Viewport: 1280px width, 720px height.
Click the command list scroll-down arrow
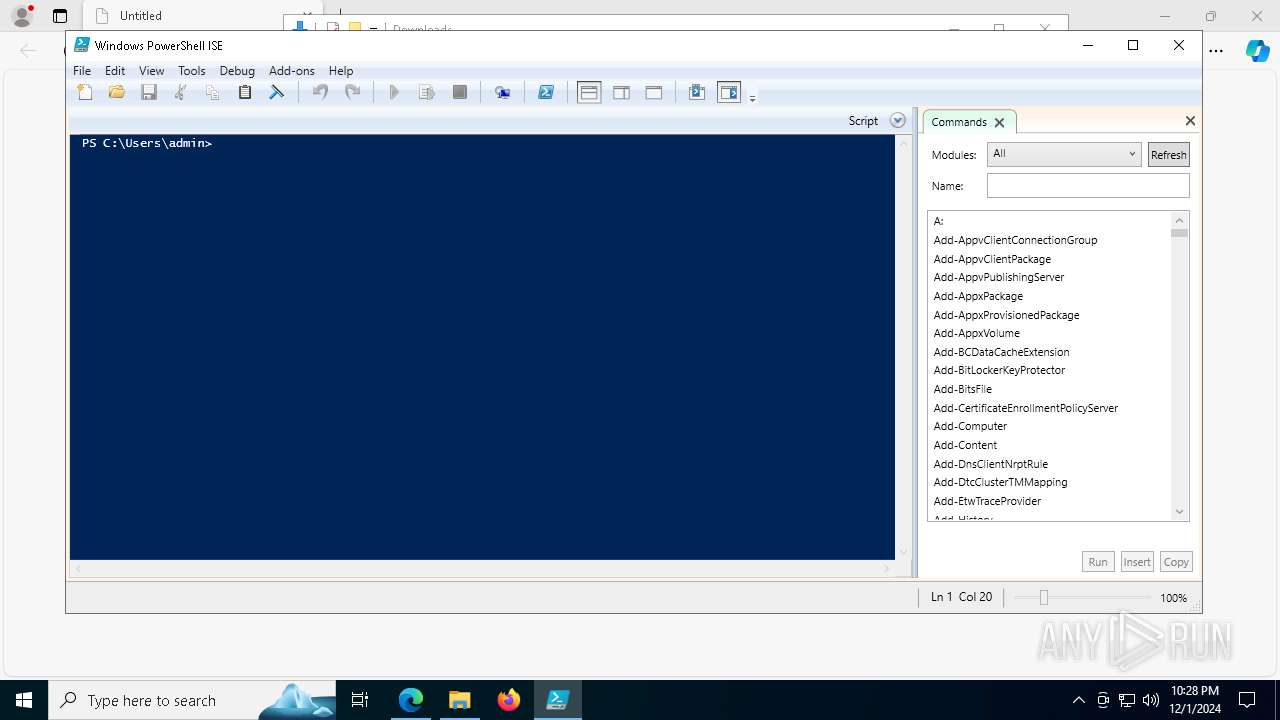(x=1179, y=512)
